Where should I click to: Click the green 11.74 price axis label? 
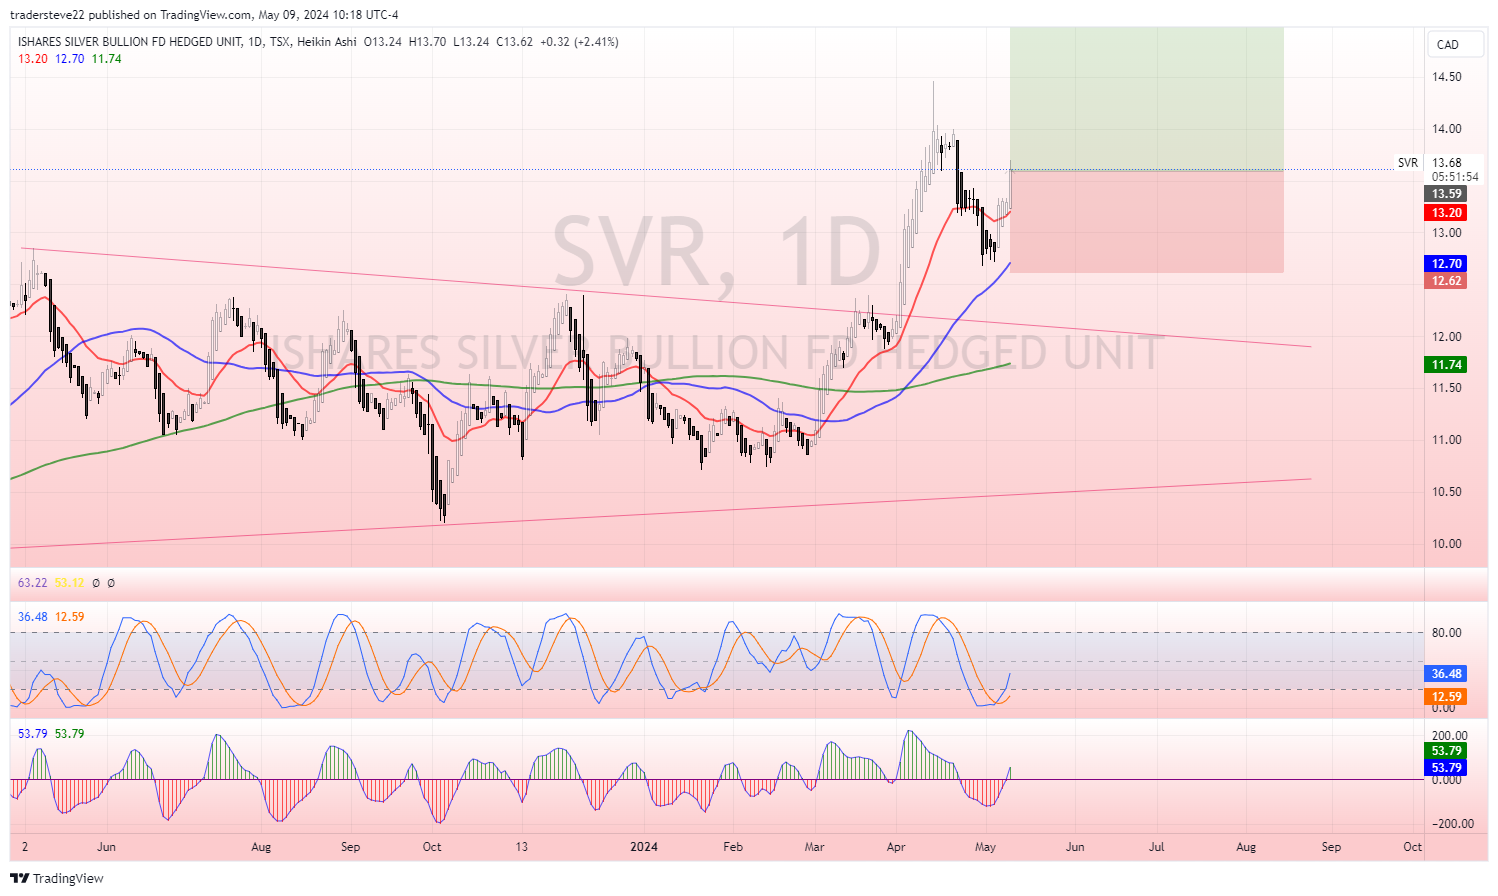point(1446,365)
